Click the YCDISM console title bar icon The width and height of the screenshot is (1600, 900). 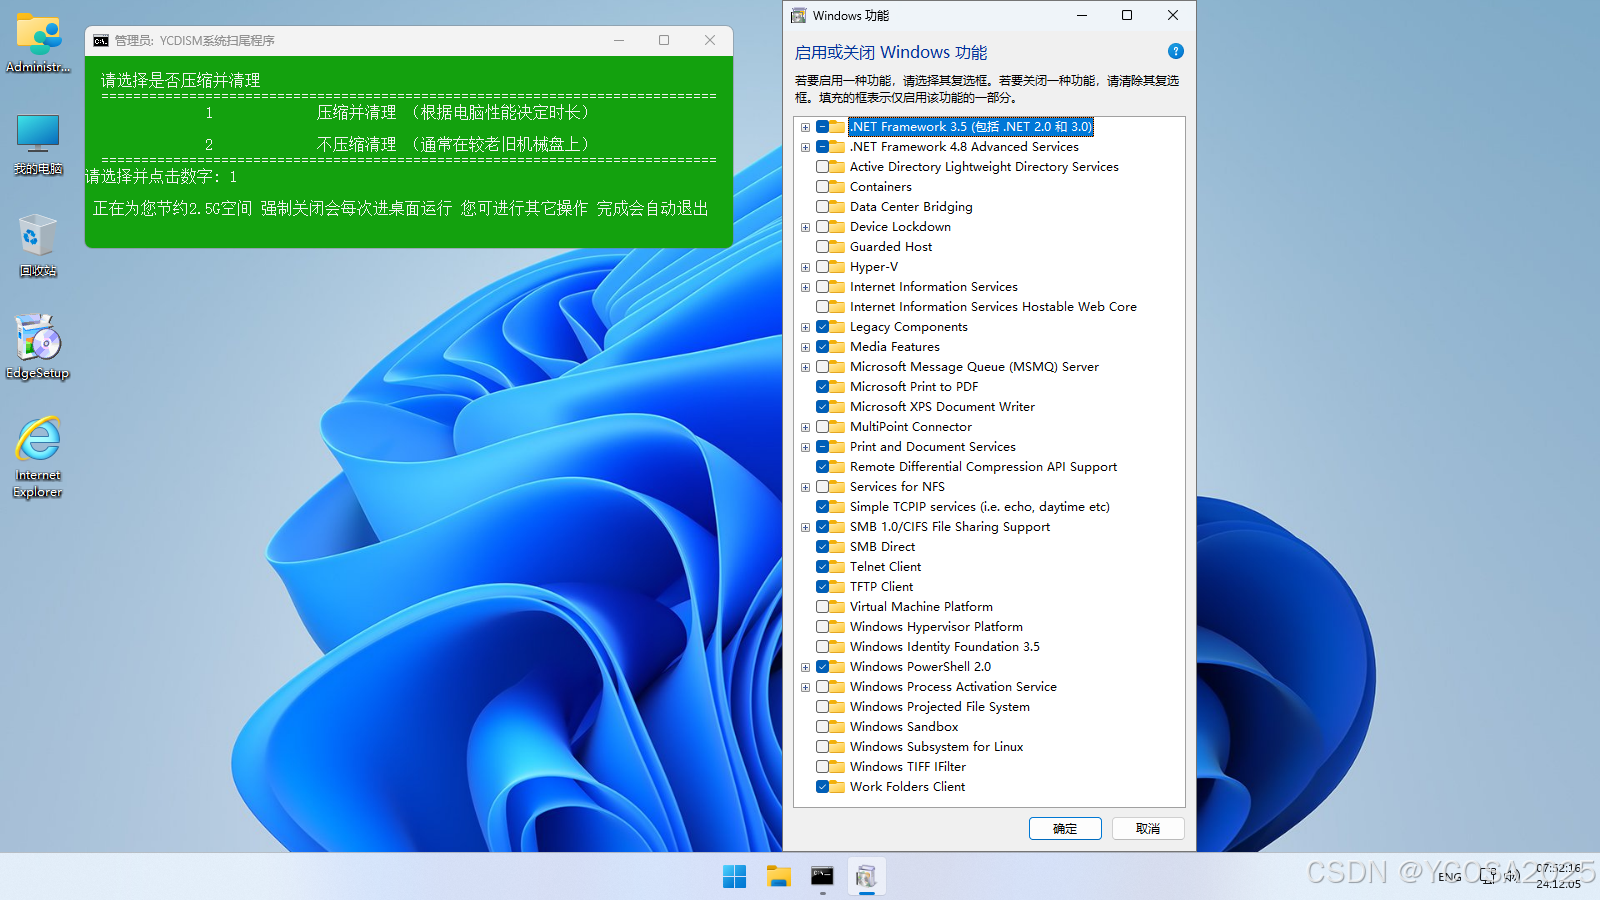pyautogui.click(x=101, y=40)
